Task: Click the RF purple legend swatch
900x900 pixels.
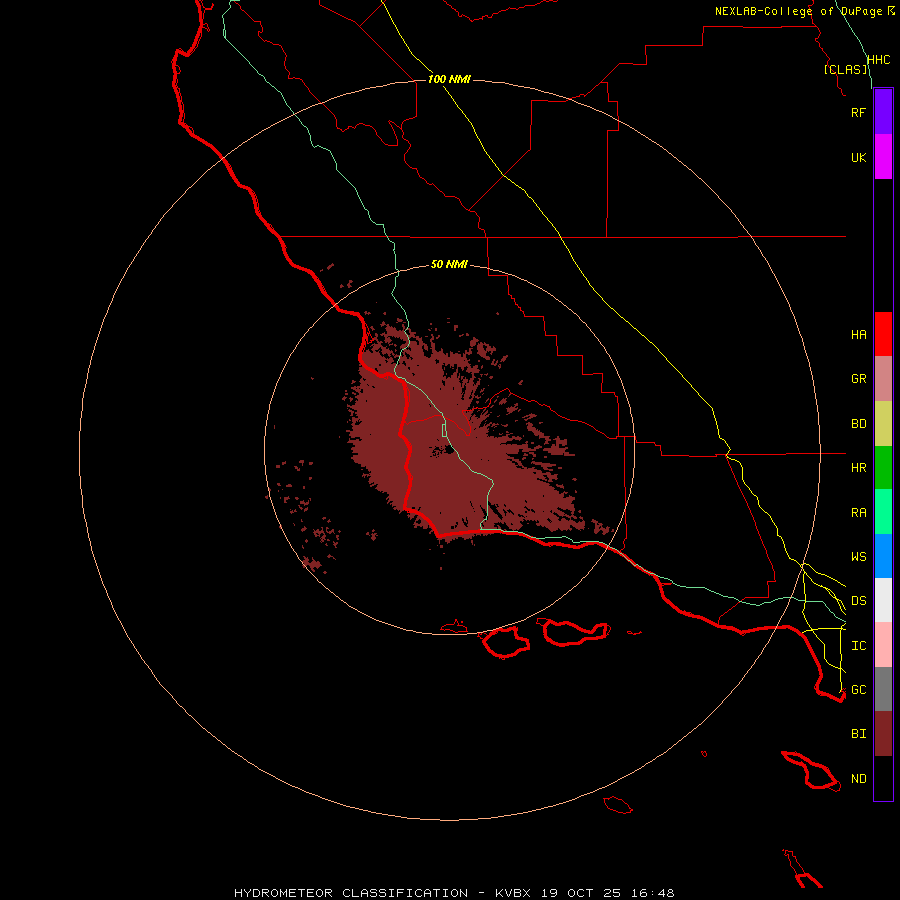Action: [x=883, y=112]
